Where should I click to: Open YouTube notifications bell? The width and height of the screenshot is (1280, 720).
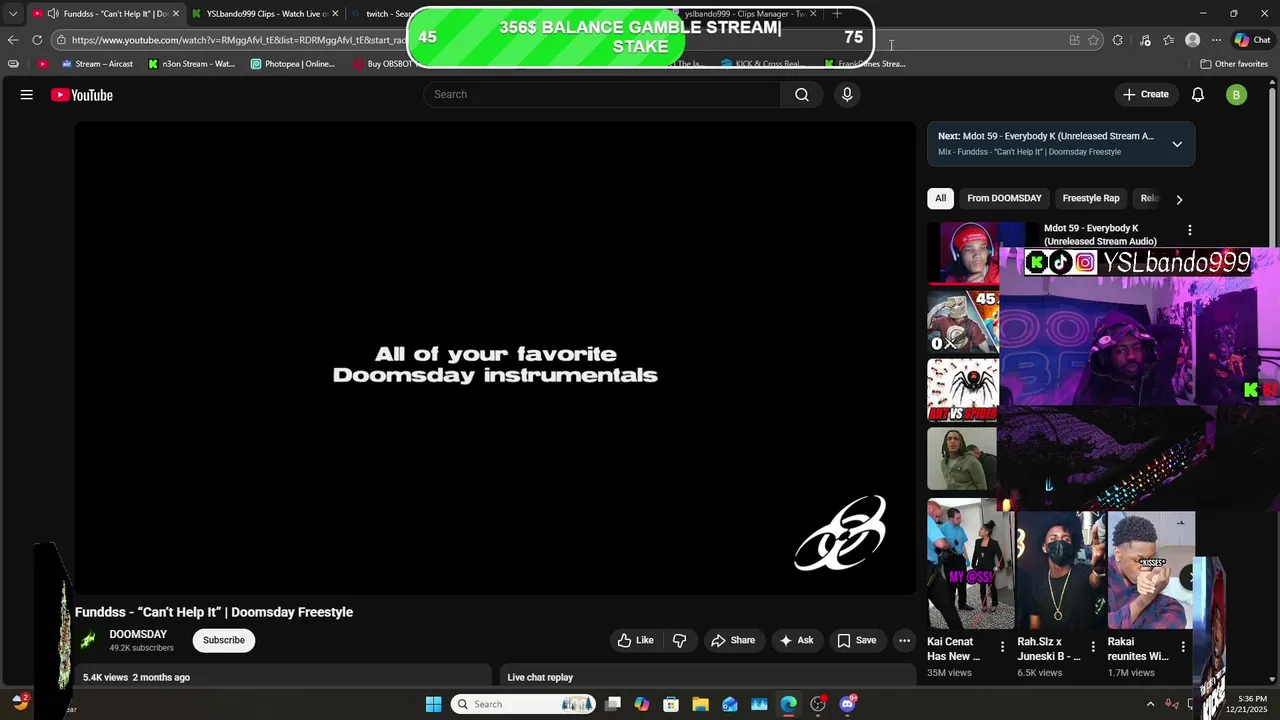(x=1198, y=94)
